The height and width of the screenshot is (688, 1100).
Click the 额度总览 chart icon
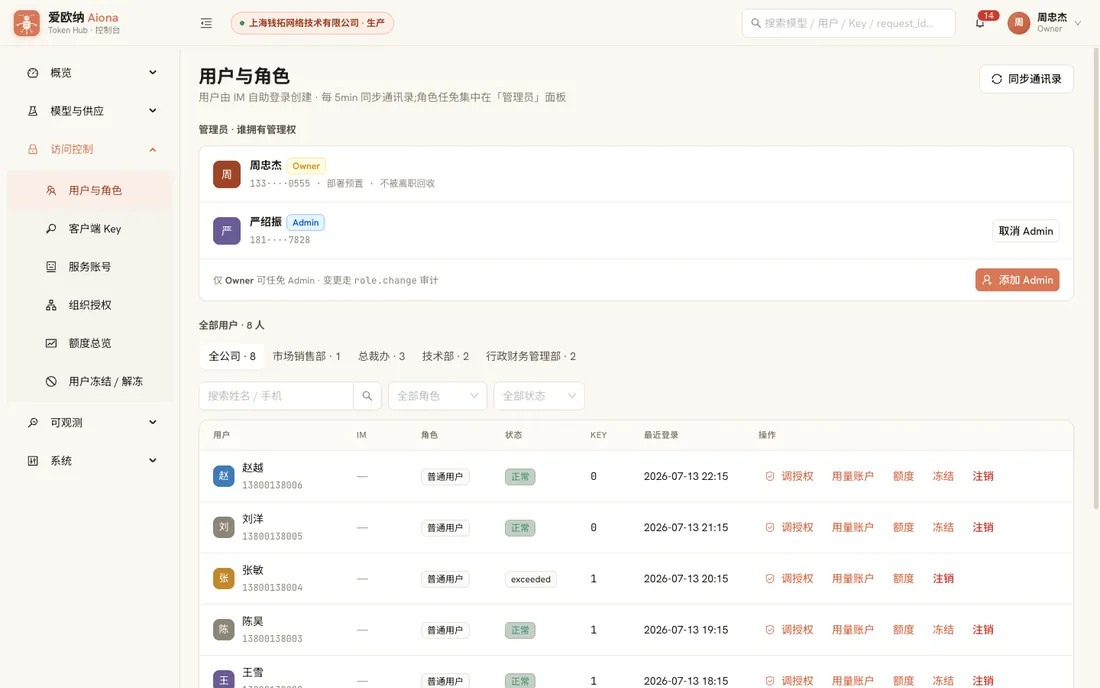pyautogui.click(x=51, y=343)
